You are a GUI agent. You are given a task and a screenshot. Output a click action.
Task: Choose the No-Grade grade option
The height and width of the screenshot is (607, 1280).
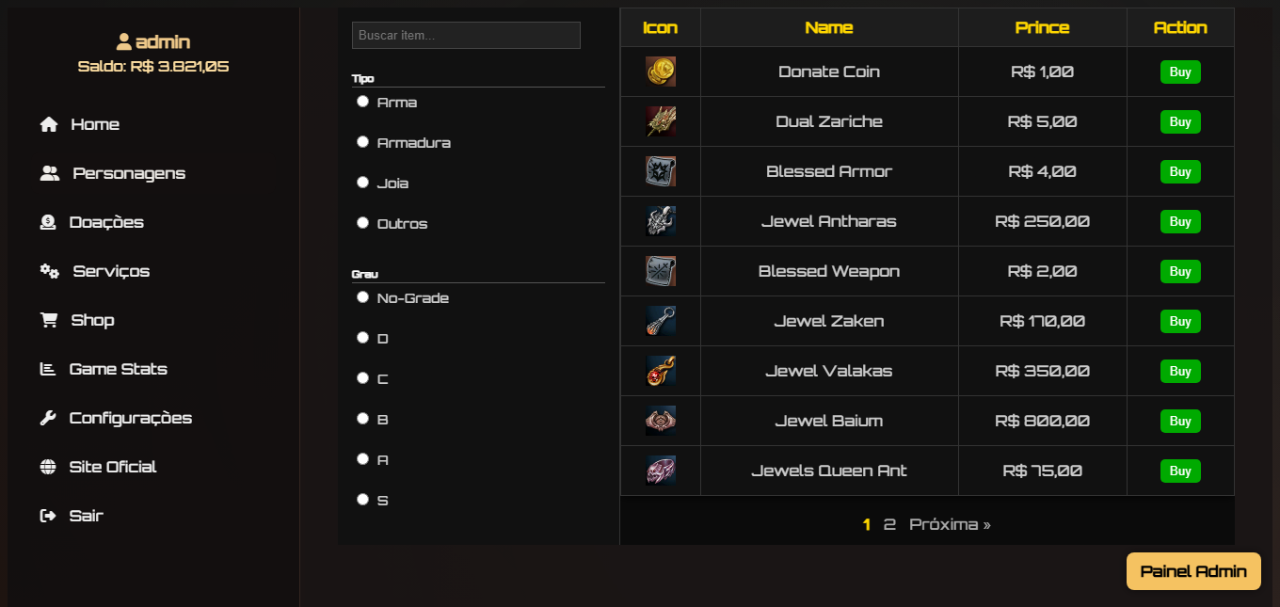pyautogui.click(x=363, y=297)
